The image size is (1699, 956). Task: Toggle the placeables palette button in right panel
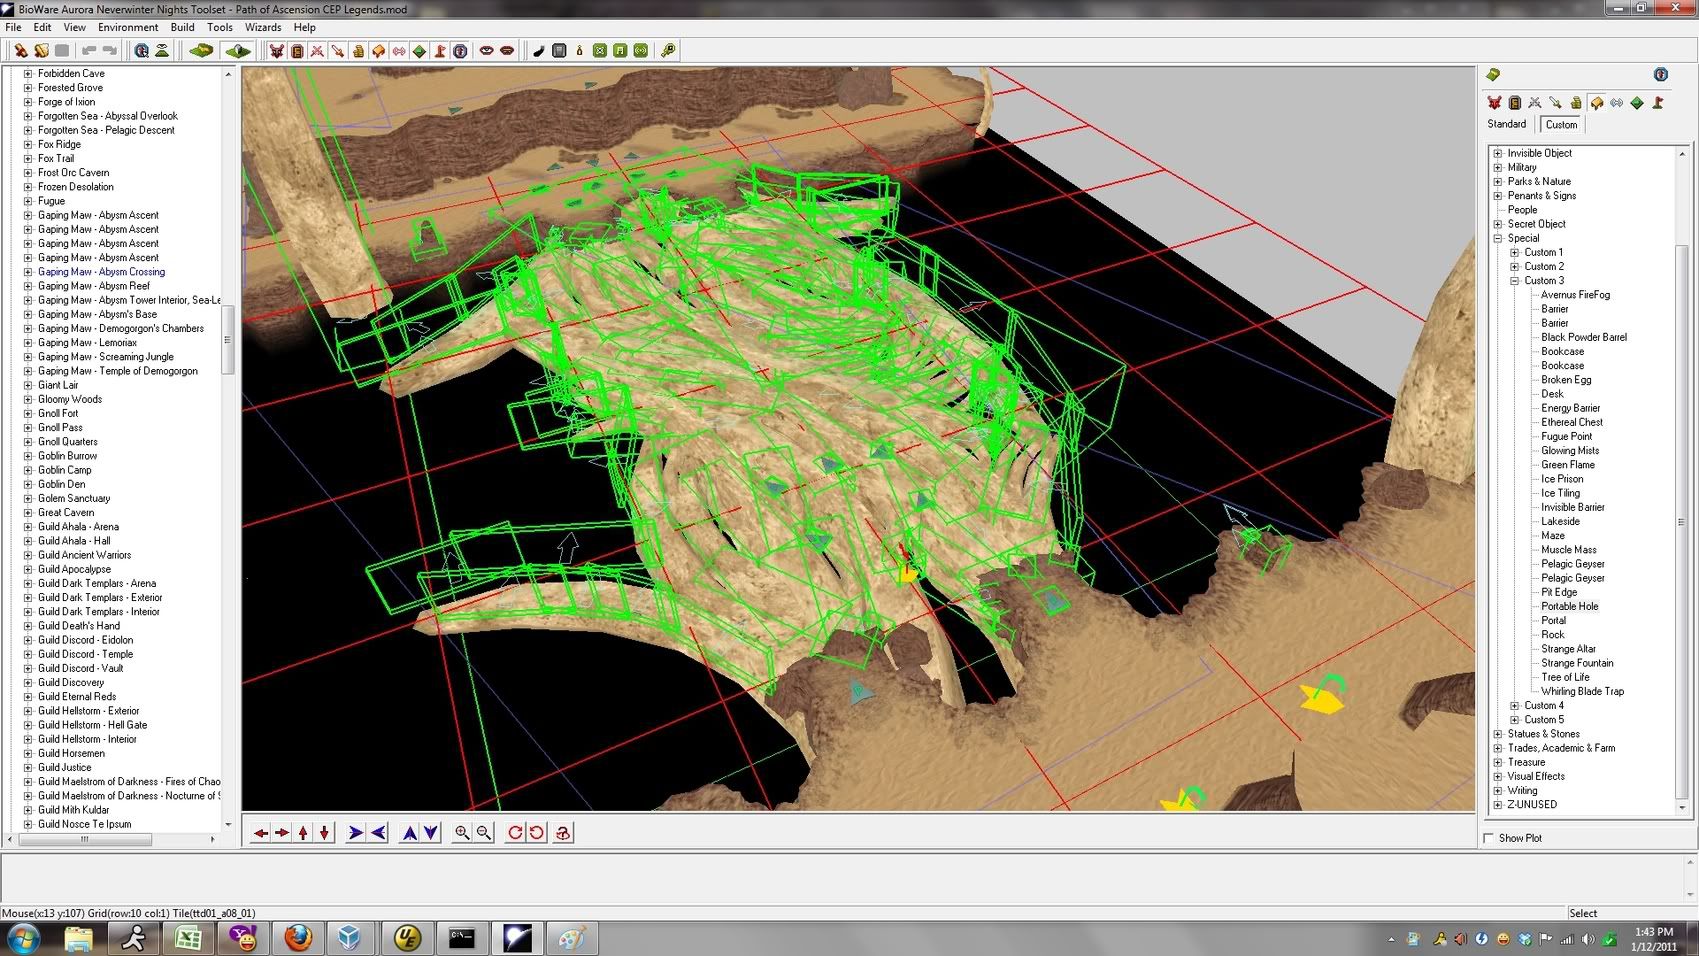click(1596, 103)
